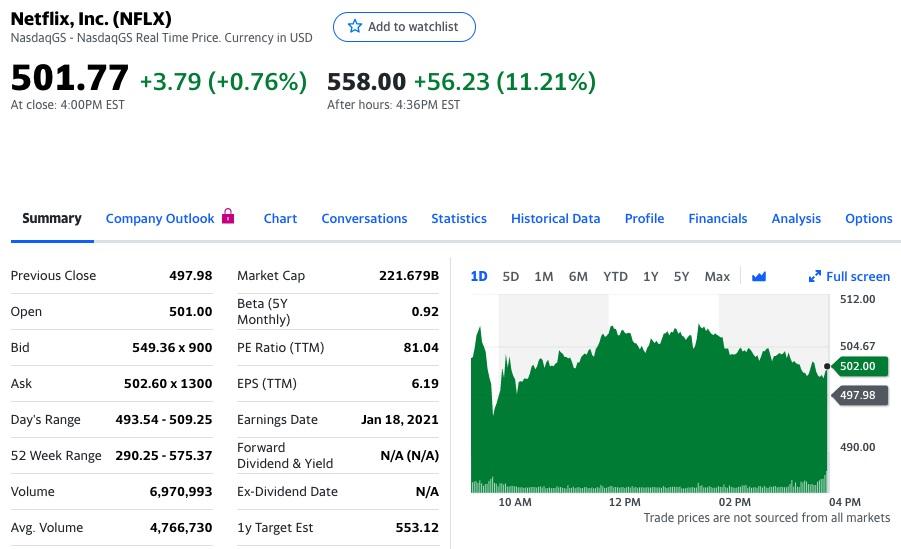This screenshot has width=901, height=549.
Task: Select the 1Y chart range
Action: coord(650,277)
